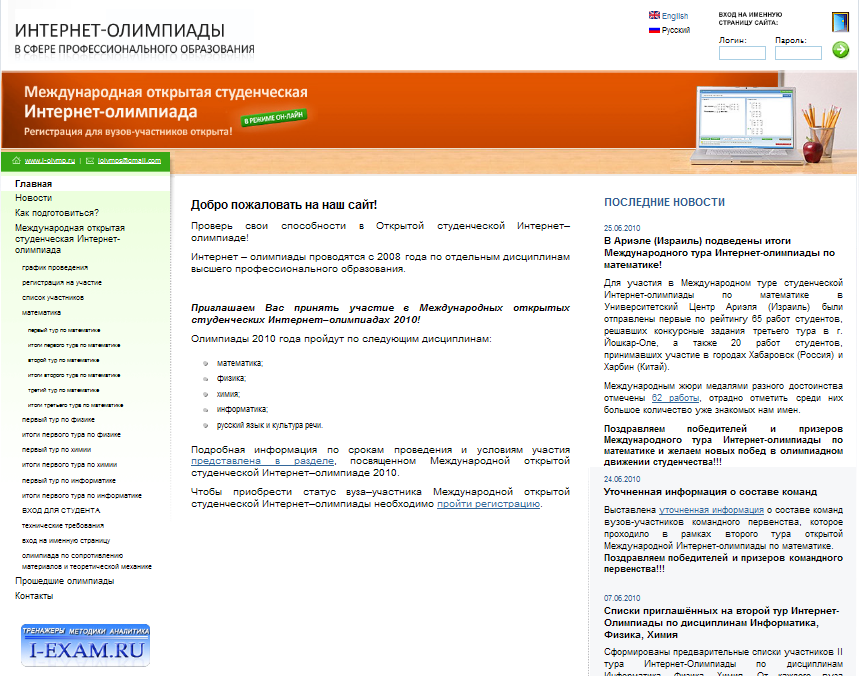The height and width of the screenshot is (676, 859).
Task: Click the envelope email icon in green bar
Action: click(89, 160)
